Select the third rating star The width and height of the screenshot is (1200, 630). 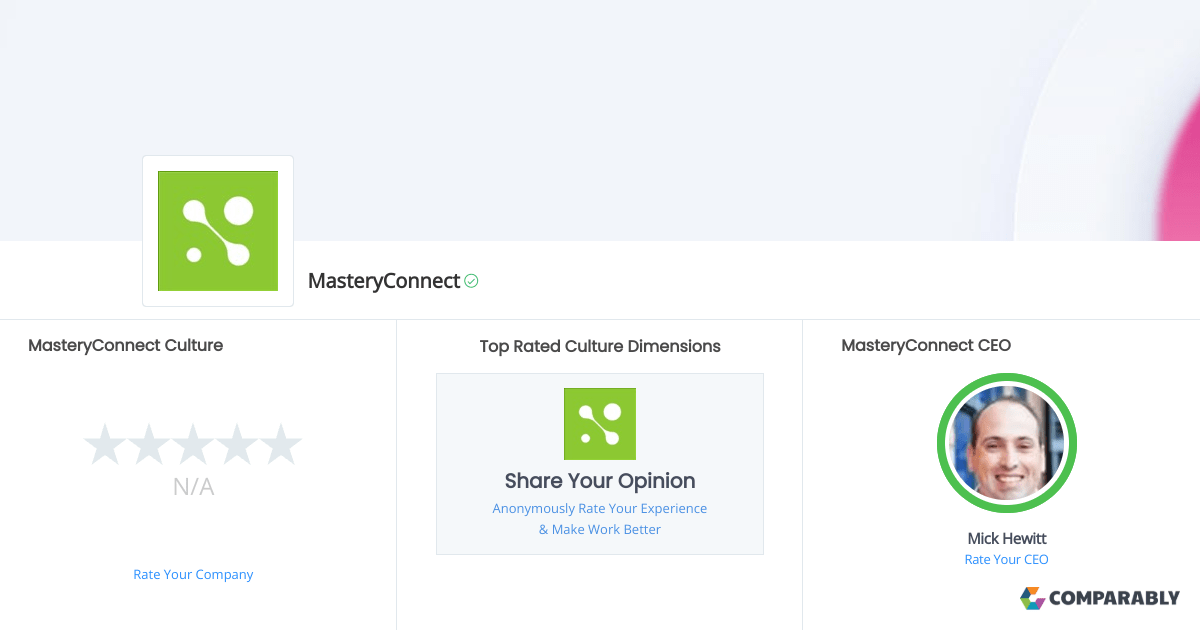click(193, 443)
